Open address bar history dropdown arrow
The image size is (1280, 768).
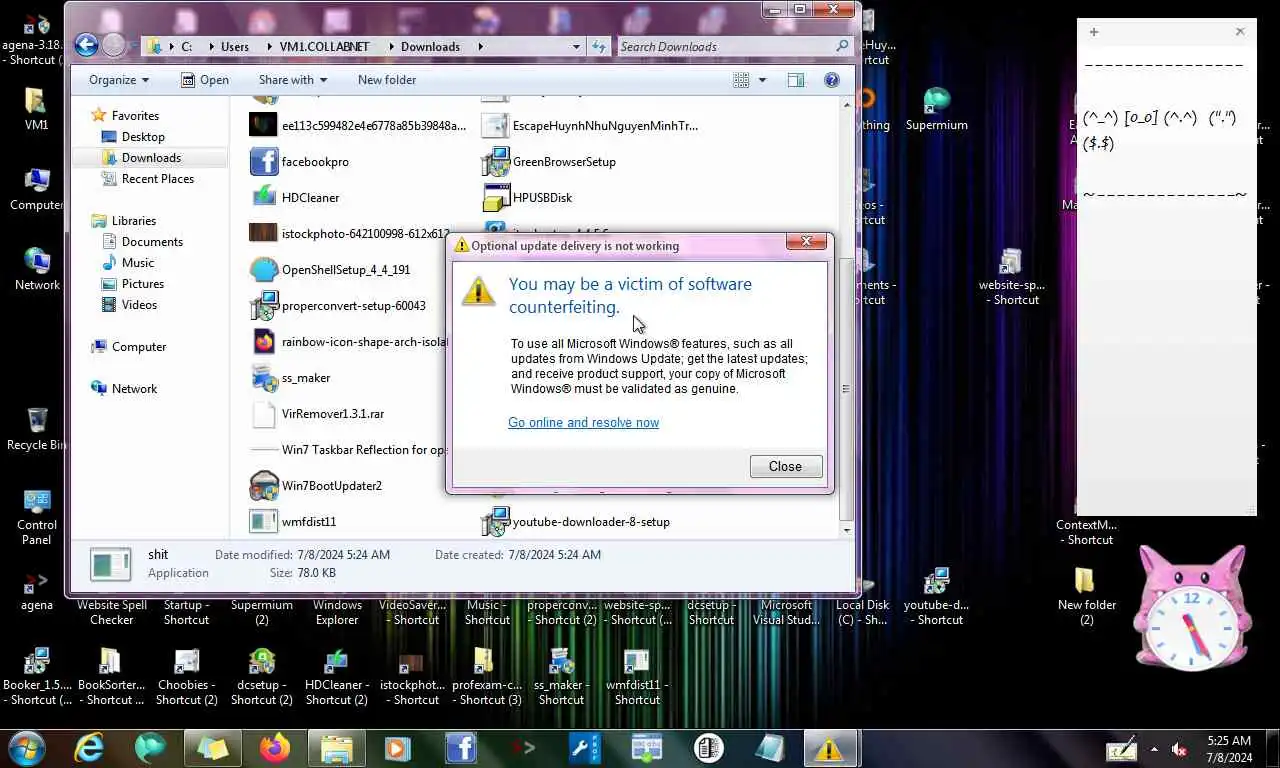click(x=576, y=46)
